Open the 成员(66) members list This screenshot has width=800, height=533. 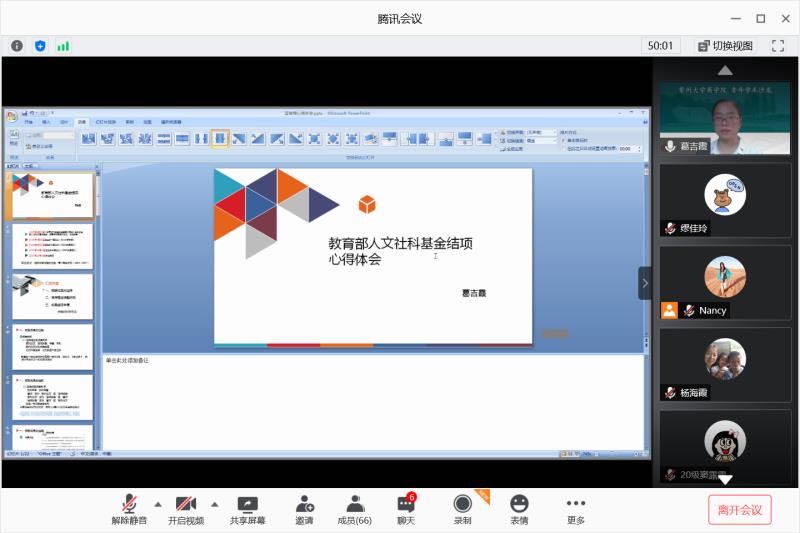354,510
